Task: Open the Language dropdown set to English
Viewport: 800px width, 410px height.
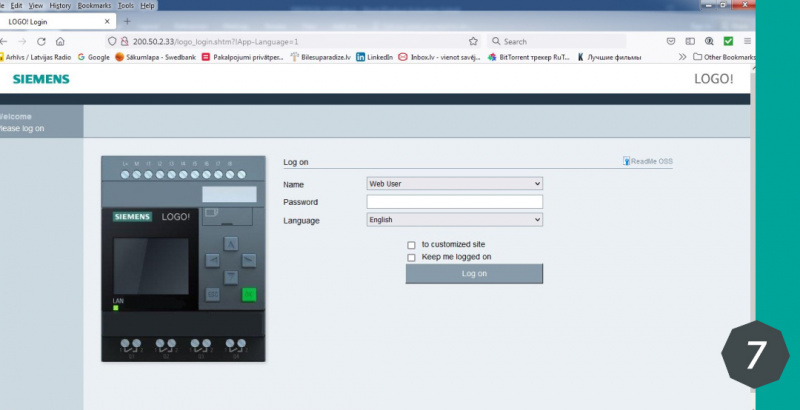Action: coord(454,219)
